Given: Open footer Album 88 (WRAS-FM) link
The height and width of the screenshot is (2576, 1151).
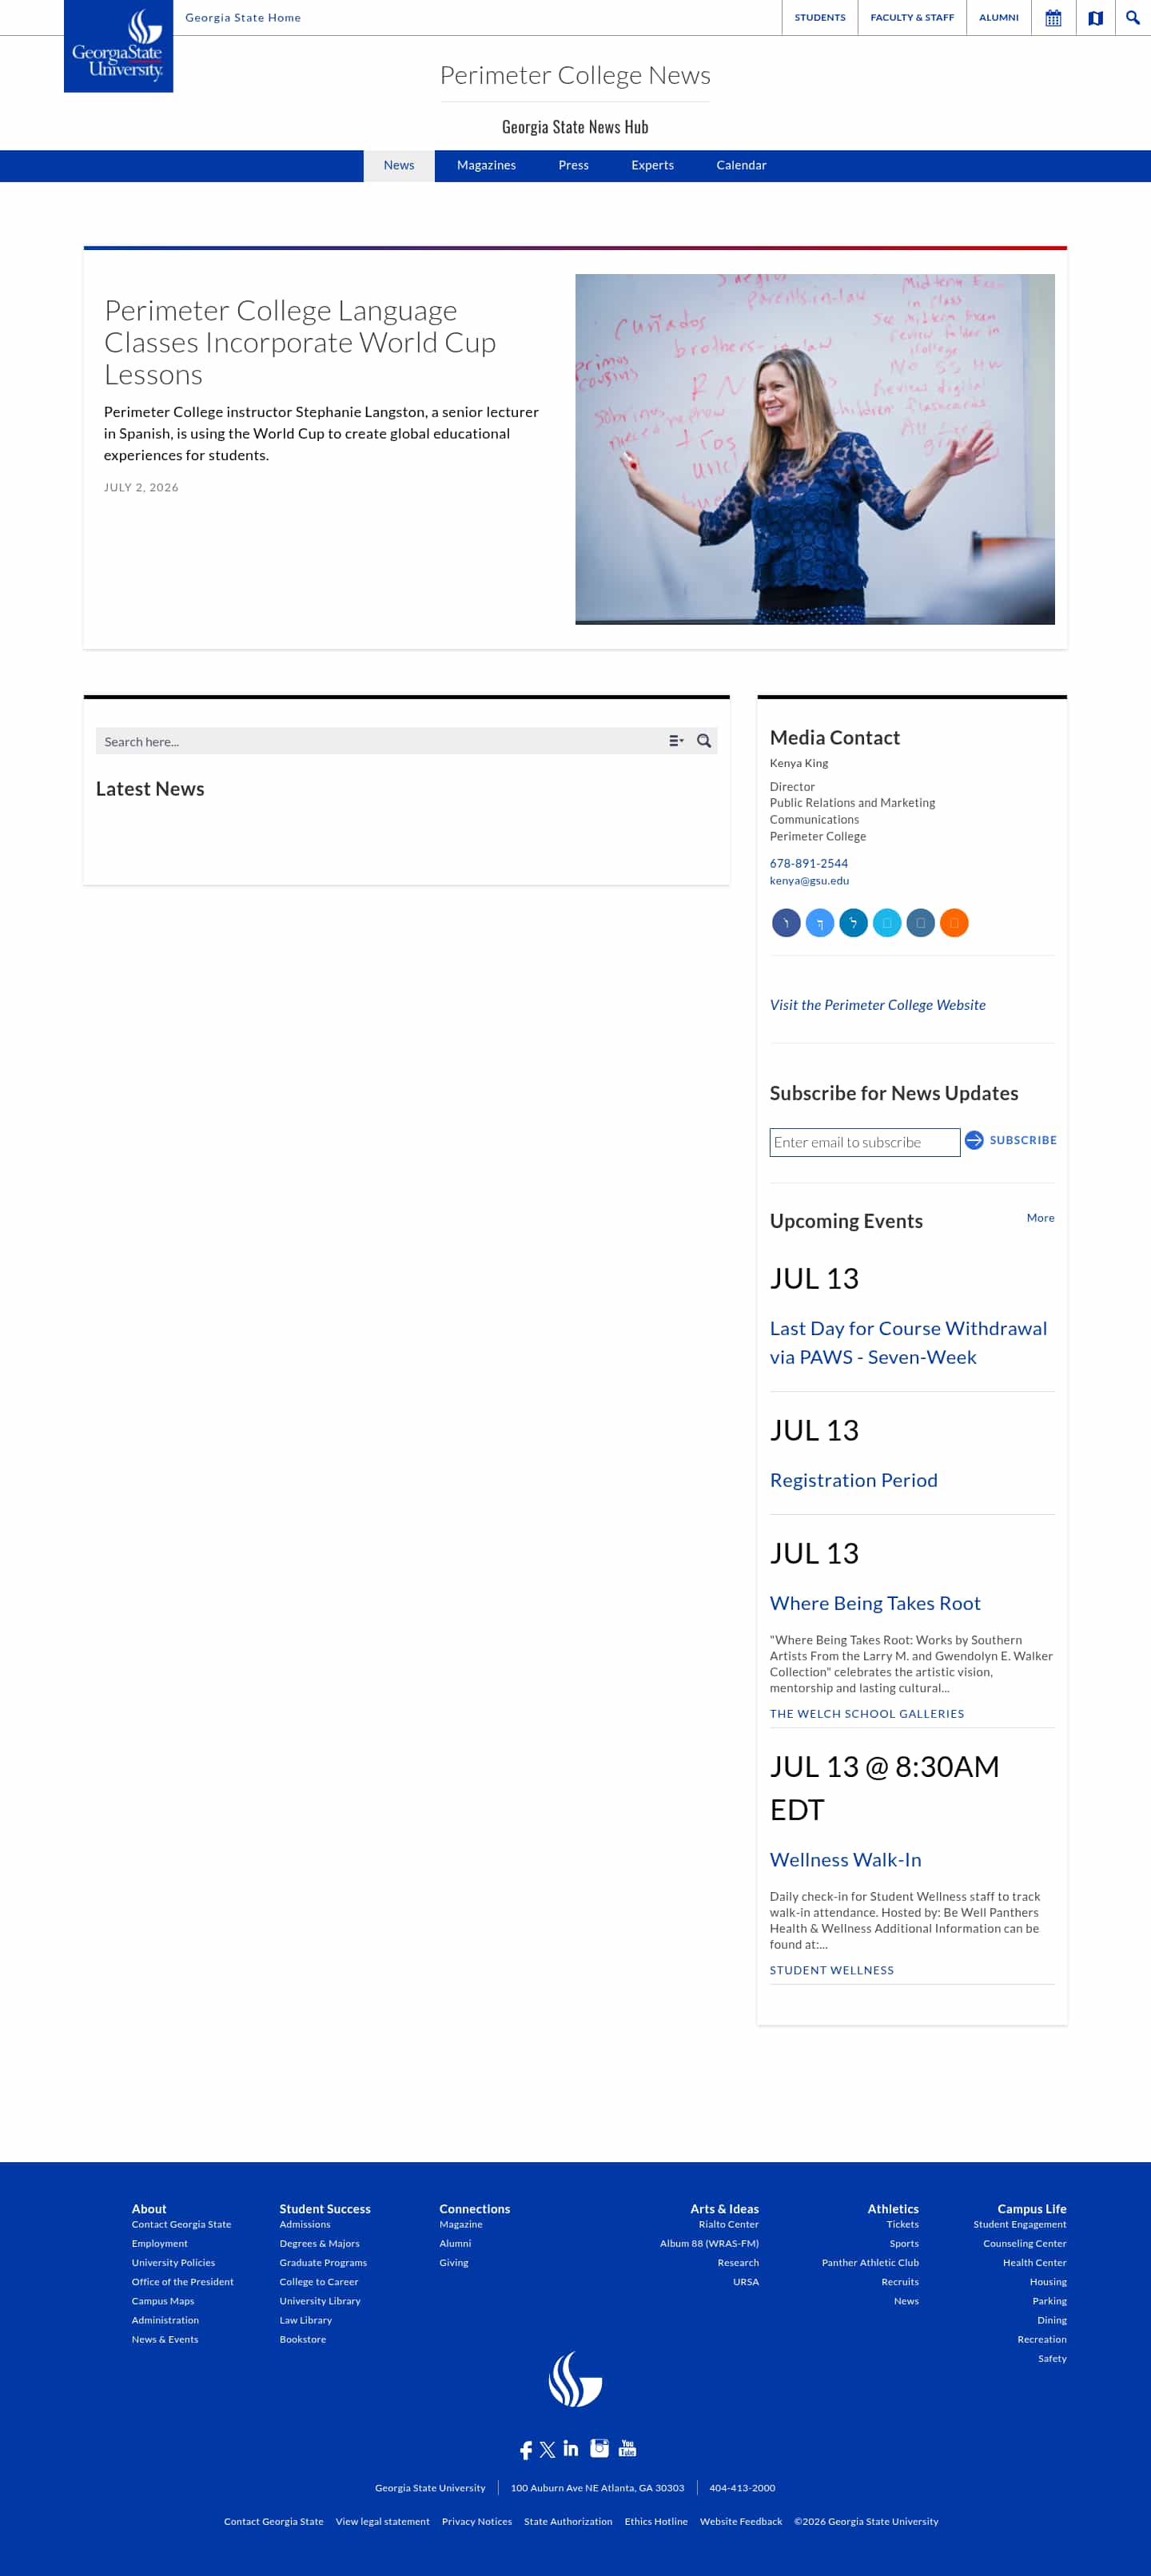Looking at the screenshot, I should pyautogui.click(x=709, y=2243).
